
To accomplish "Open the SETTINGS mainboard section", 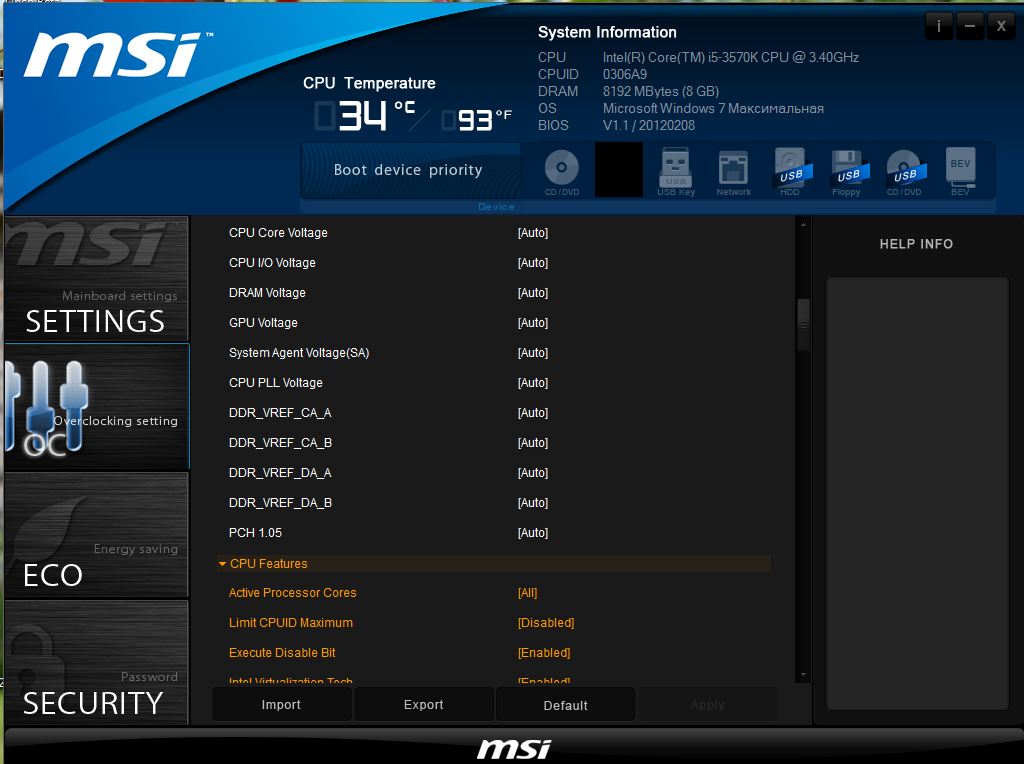I will tap(96, 279).
